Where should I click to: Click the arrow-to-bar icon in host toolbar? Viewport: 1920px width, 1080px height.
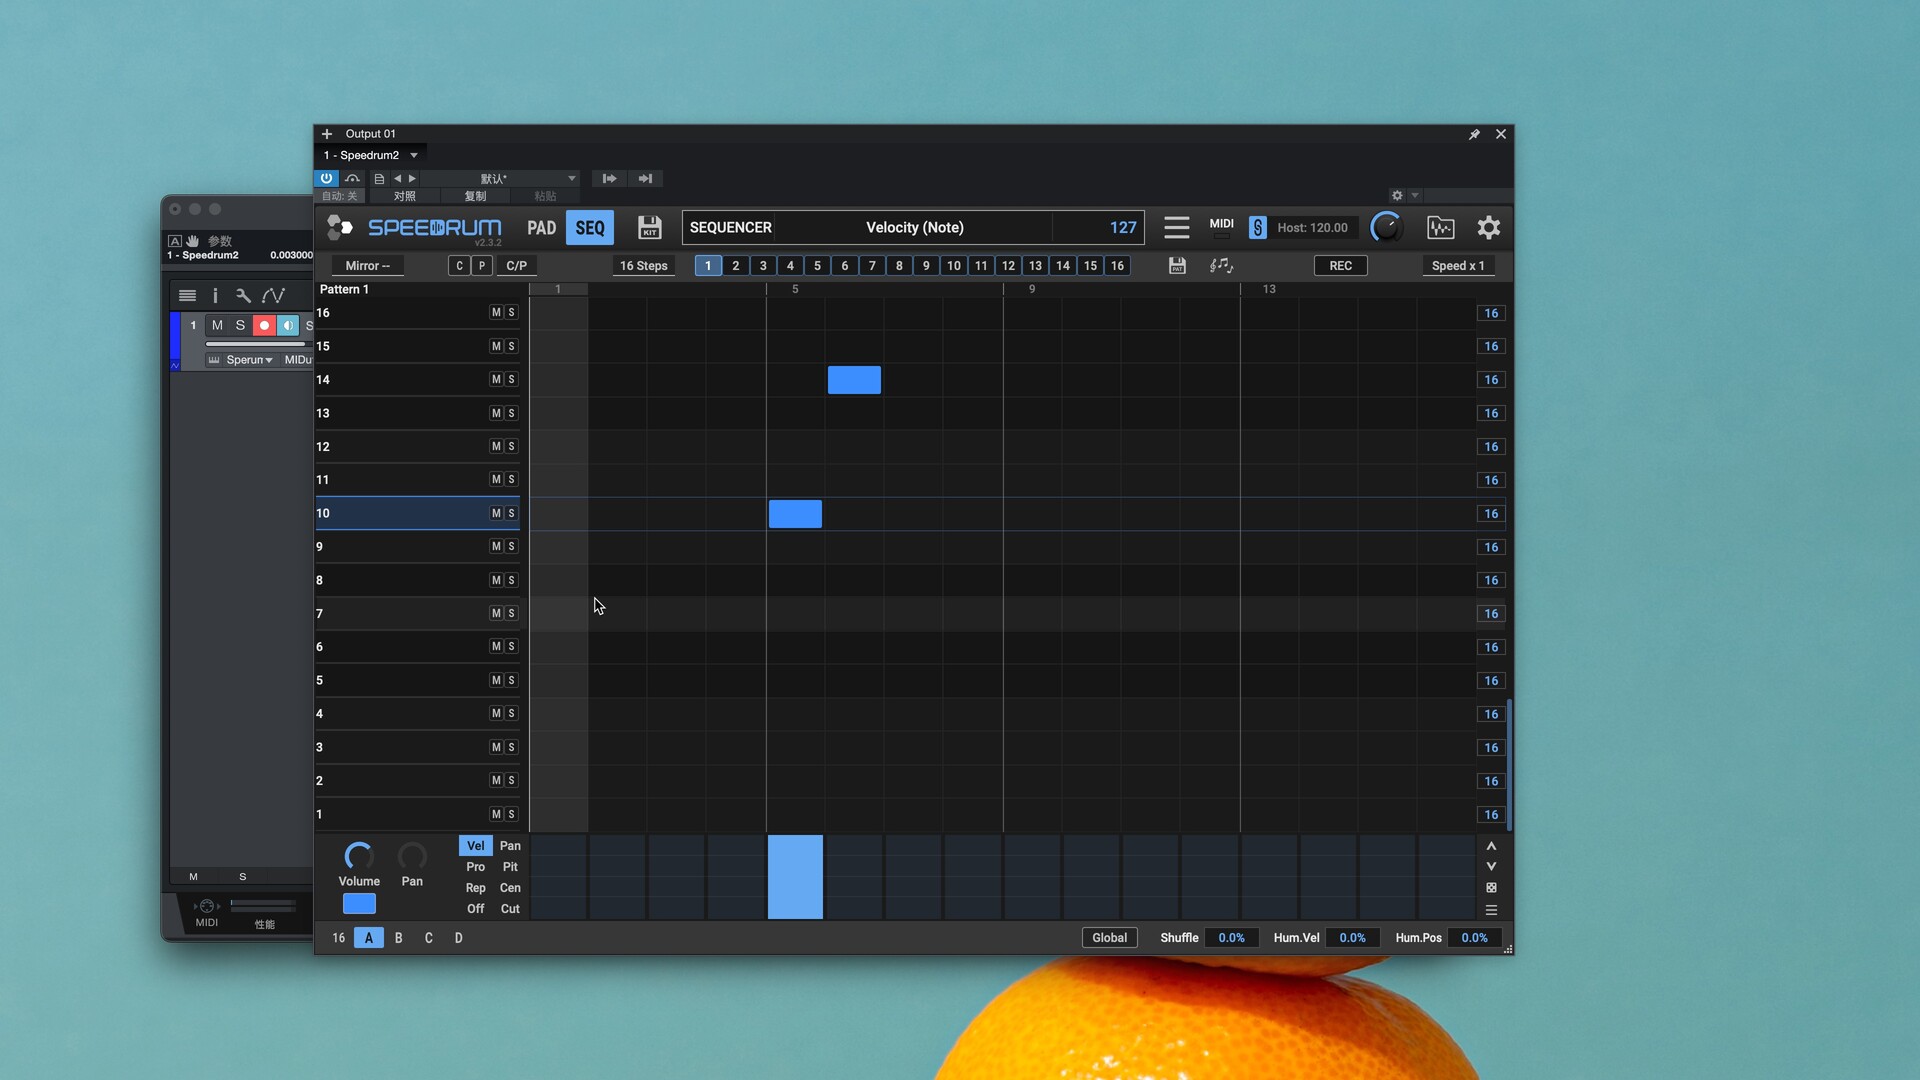tap(645, 179)
